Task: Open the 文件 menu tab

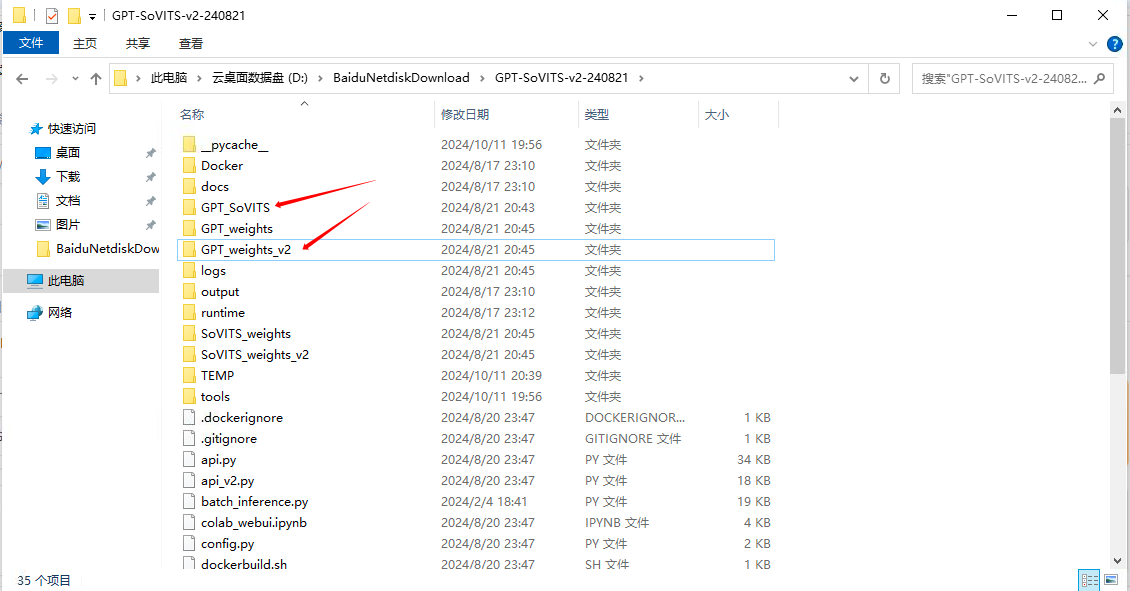Action: [31, 43]
